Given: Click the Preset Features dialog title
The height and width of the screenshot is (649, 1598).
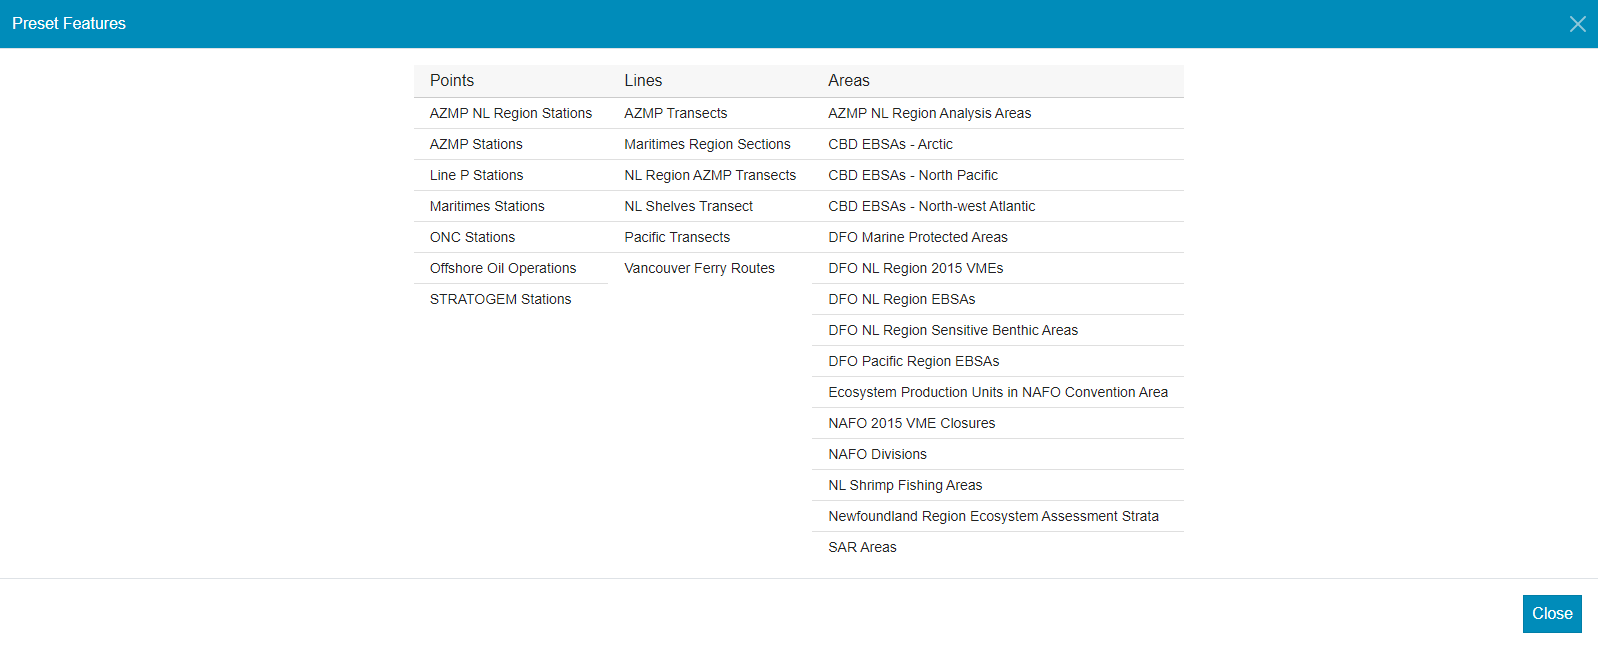Looking at the screenshot, I should click(x=69, y=23).
